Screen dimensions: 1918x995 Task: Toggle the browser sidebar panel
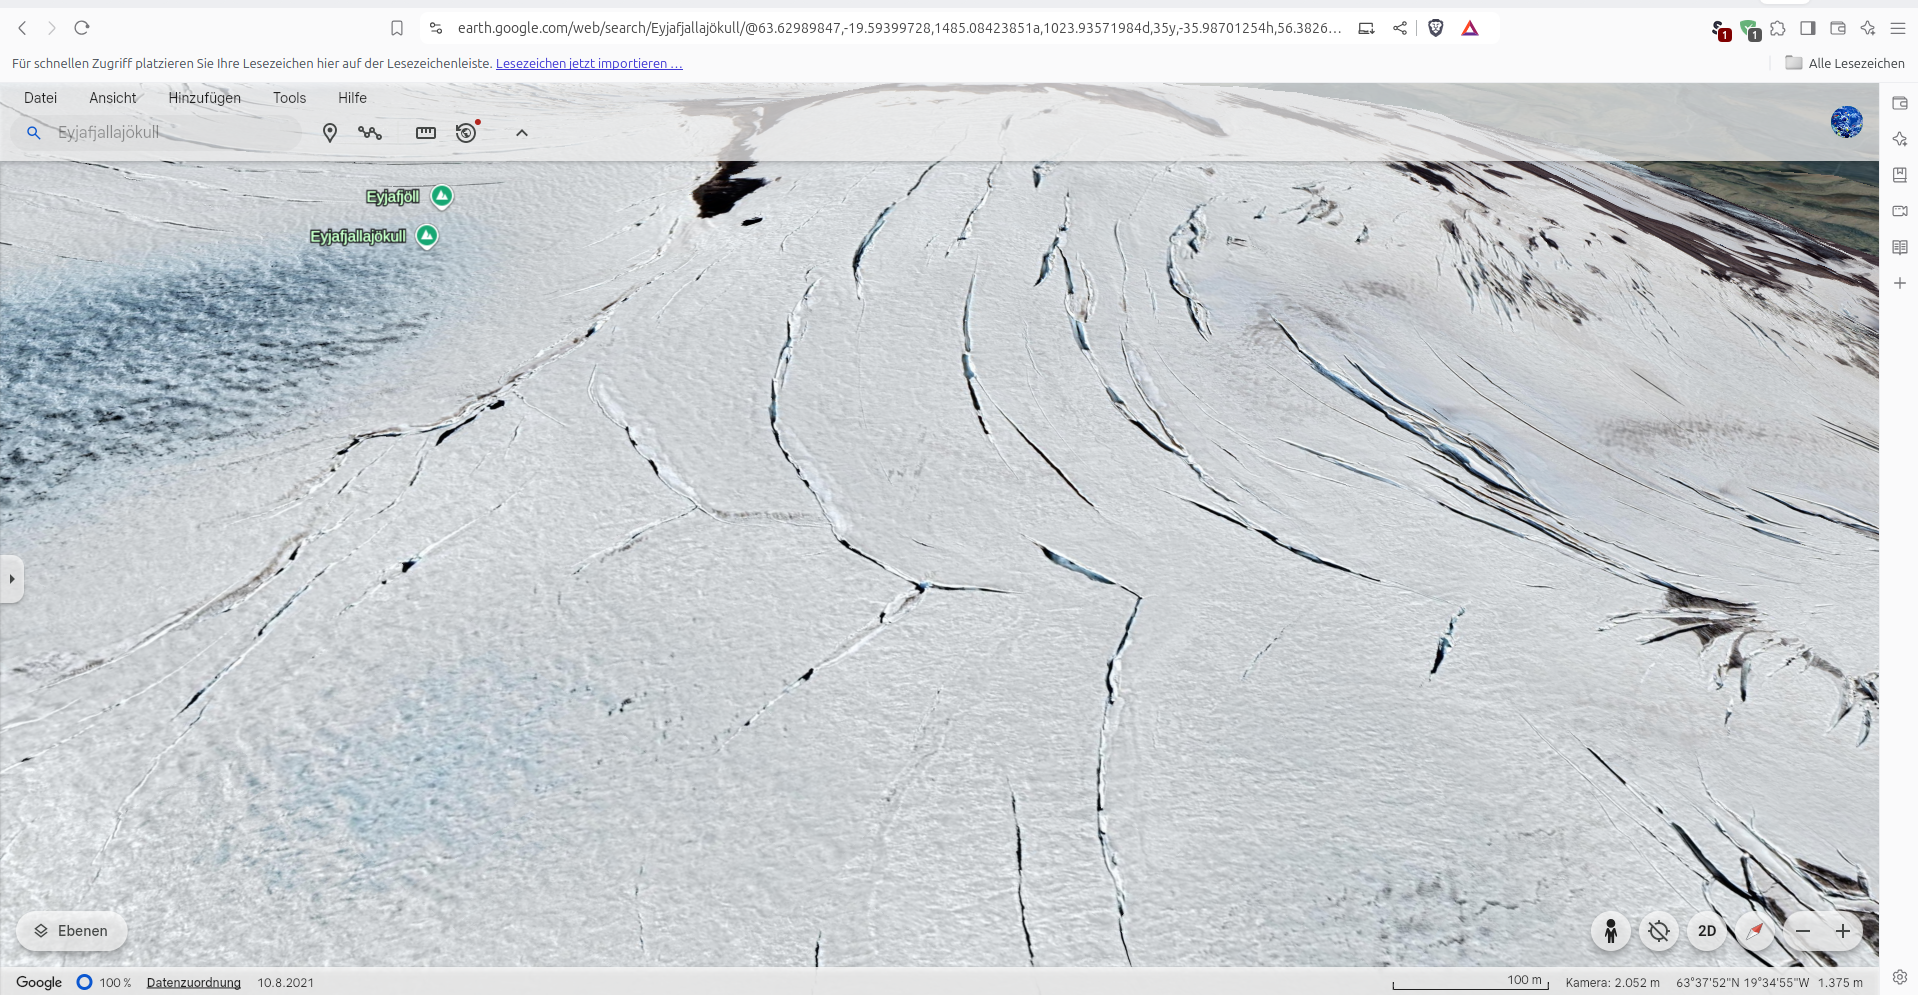1808,28
